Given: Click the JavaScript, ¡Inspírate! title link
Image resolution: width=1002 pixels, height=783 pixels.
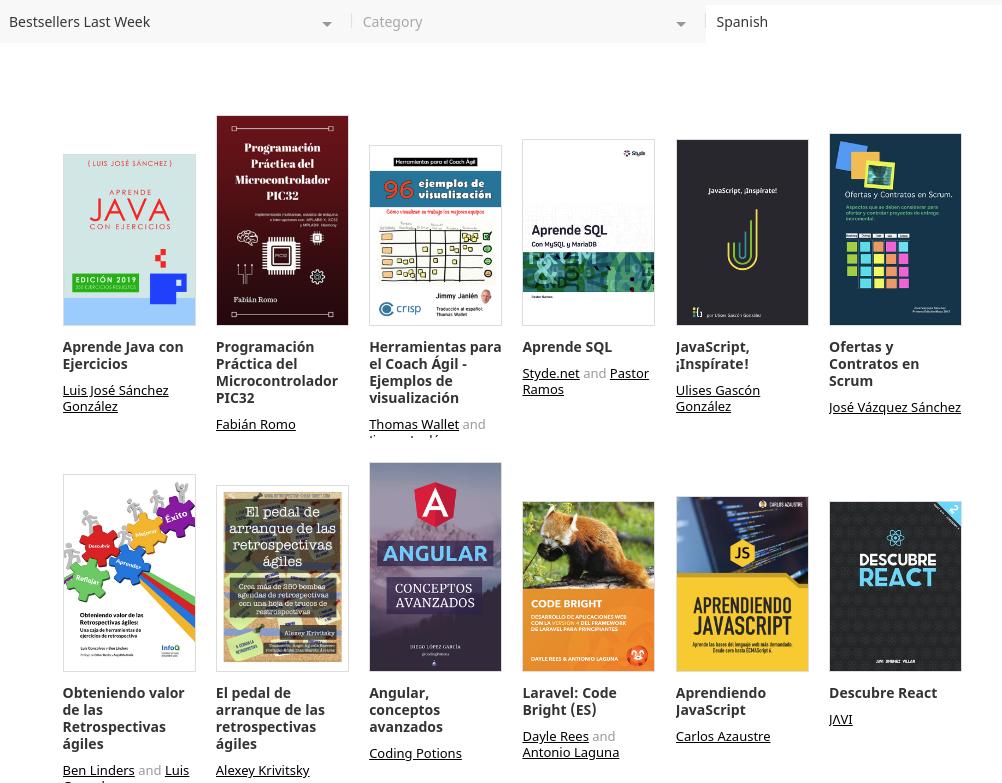Looking at the screenshot, I should coord(713,355).
